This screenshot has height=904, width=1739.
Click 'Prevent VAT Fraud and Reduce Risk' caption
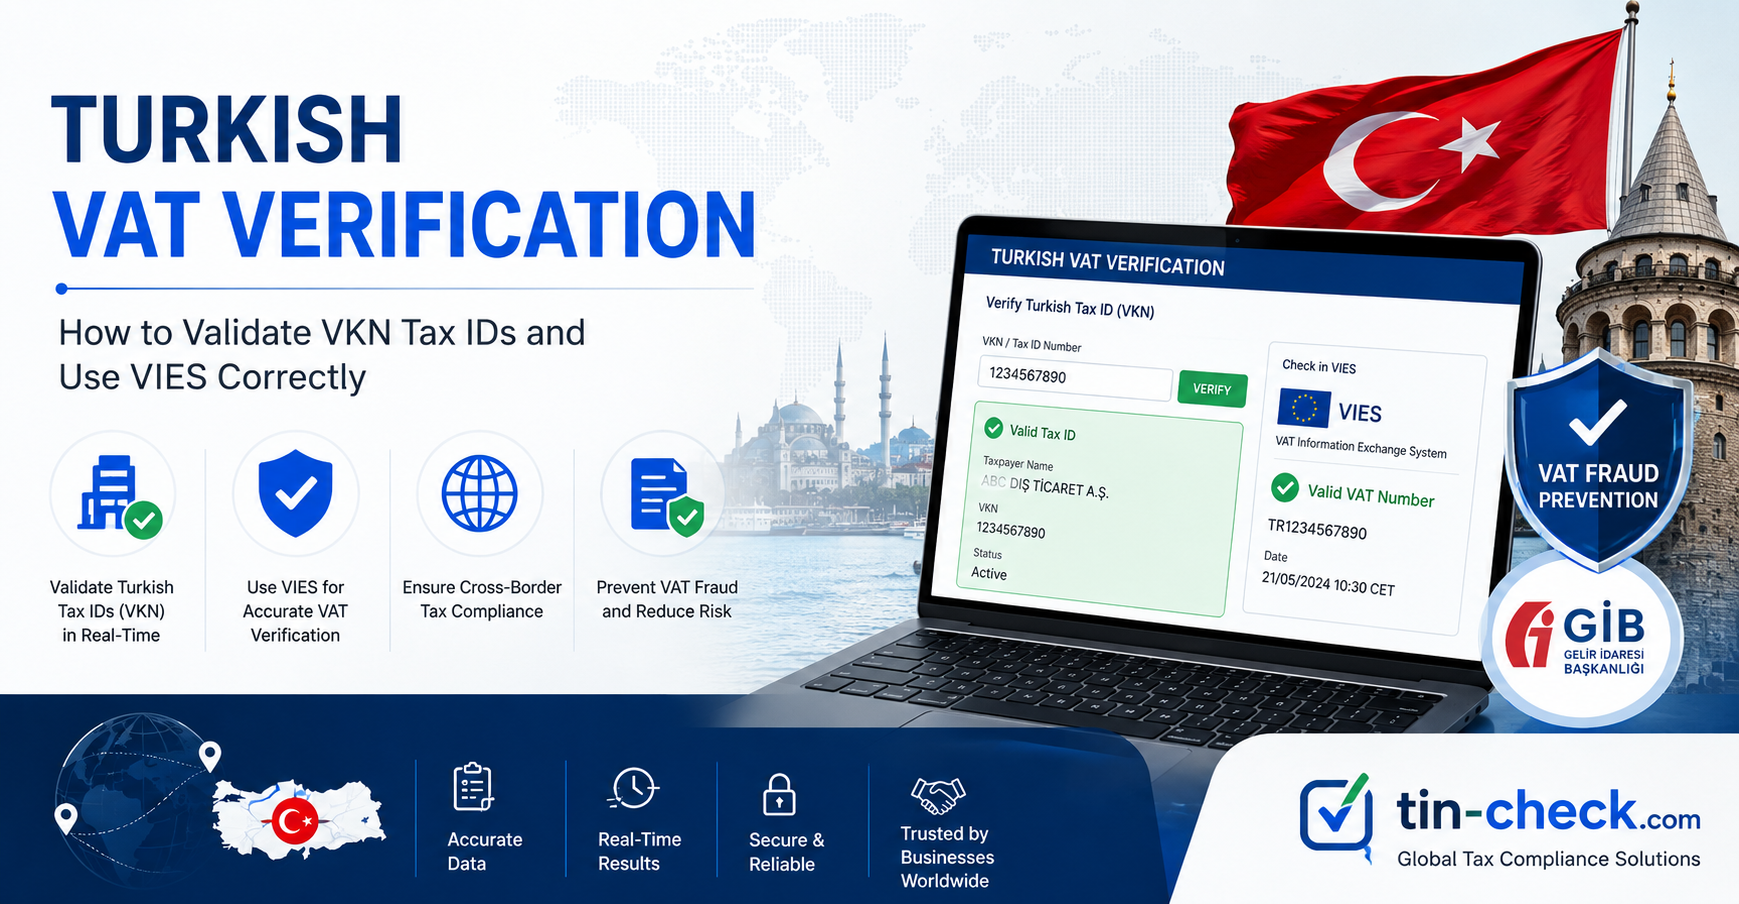667,599
